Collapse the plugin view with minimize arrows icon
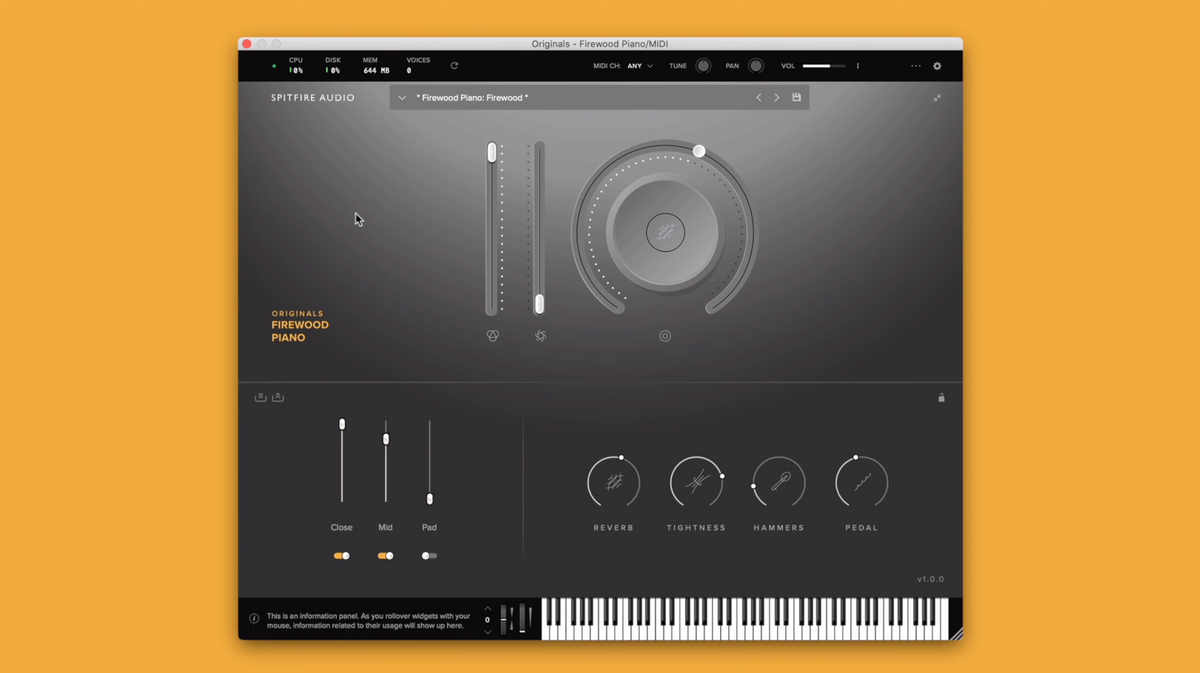Viewport: 1200px width, 673px height. click(937, 98)
